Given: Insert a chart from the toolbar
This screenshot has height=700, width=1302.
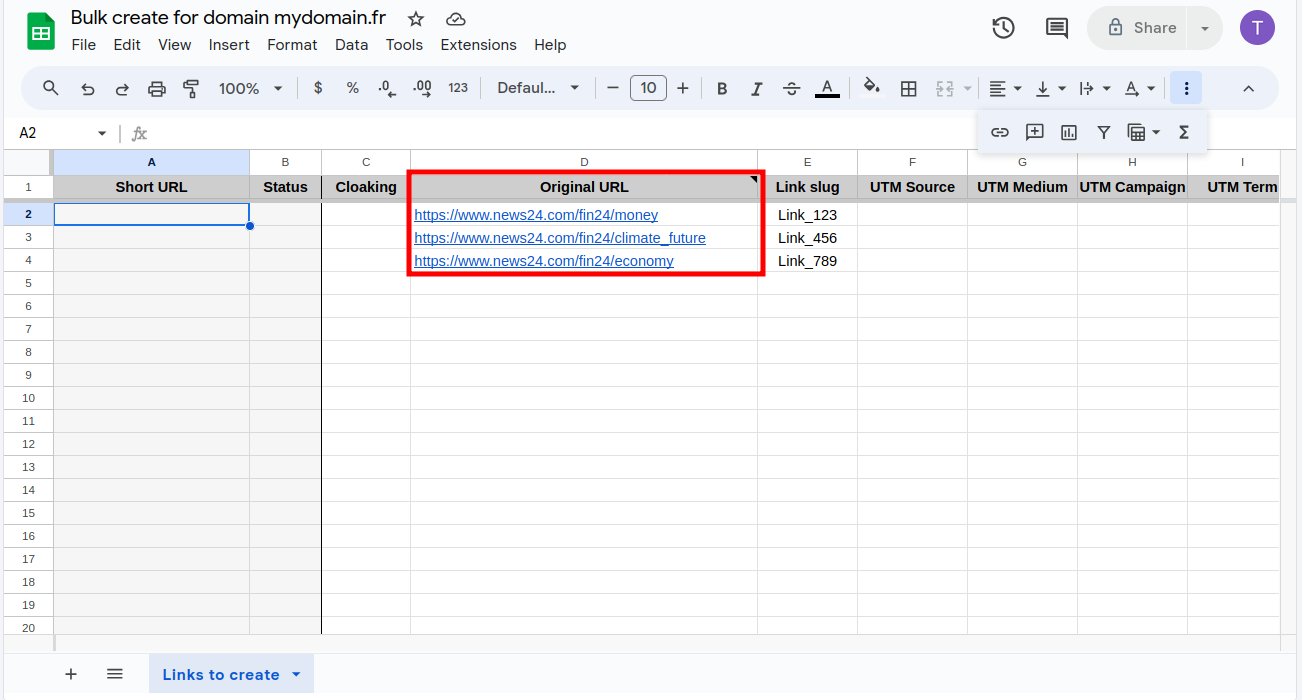Looking at the screenshot, I should coord(1068,132).
